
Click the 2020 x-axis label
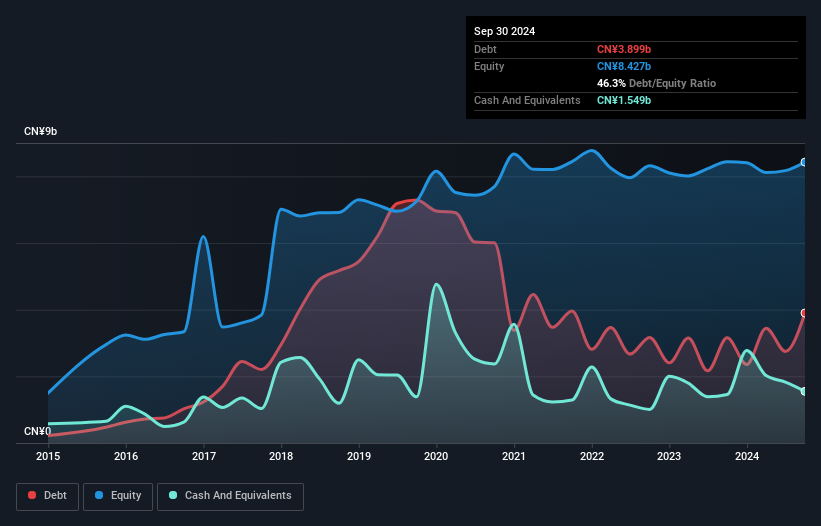point(436,456)
